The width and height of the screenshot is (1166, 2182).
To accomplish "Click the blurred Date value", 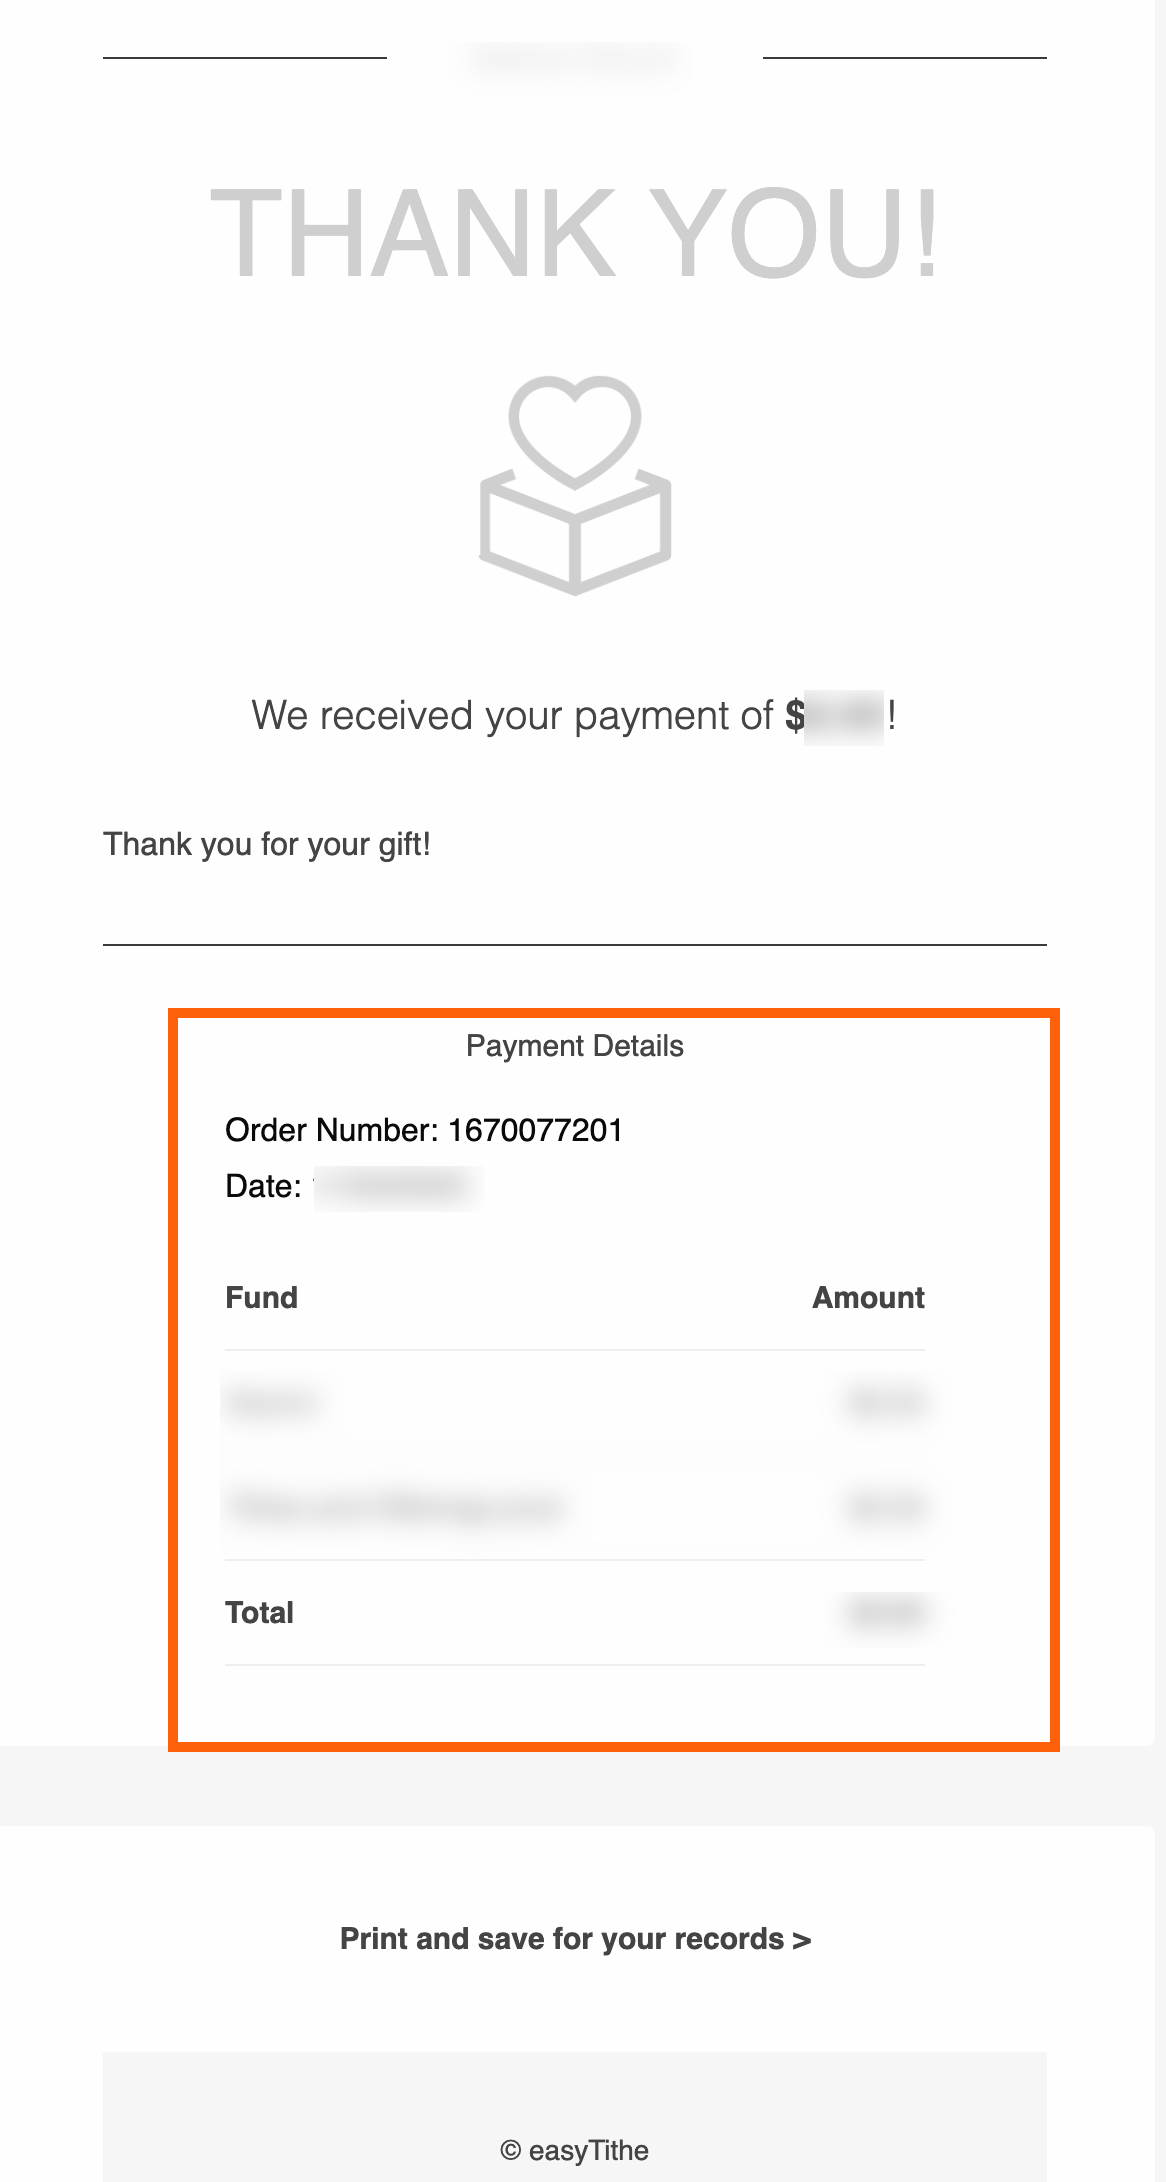I will [398, 1187].
